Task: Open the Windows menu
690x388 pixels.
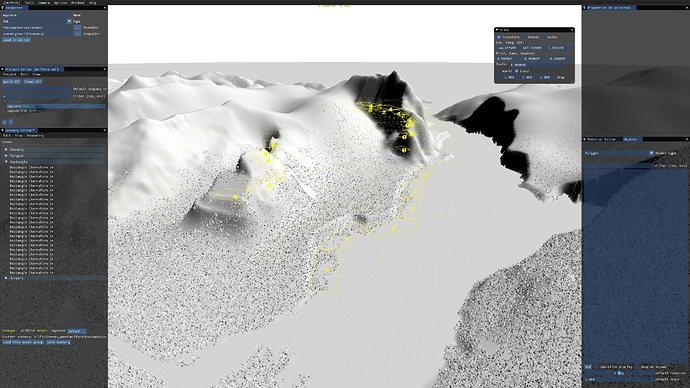Action: (x=78, y=2)
